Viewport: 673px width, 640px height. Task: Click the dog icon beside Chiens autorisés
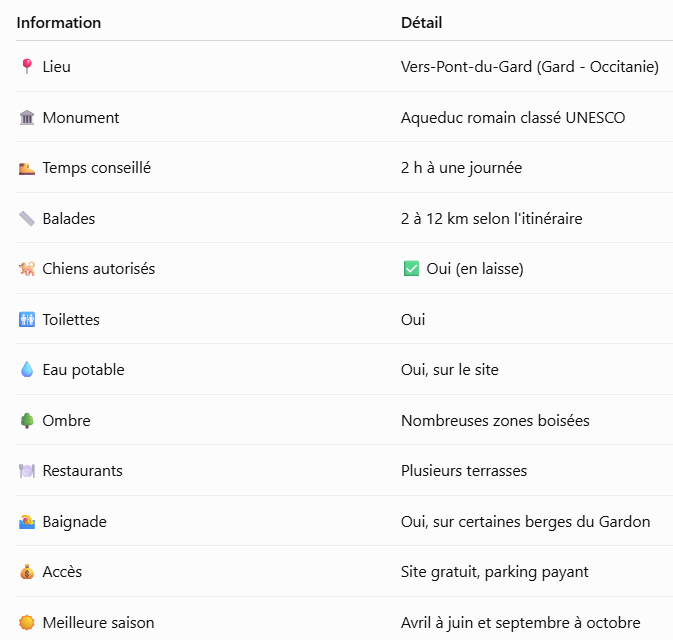click(x=27, y=269)
